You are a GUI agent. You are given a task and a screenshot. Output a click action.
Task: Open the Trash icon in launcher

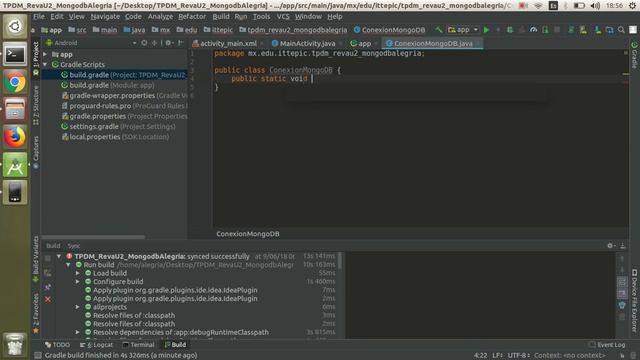[15, 344]
